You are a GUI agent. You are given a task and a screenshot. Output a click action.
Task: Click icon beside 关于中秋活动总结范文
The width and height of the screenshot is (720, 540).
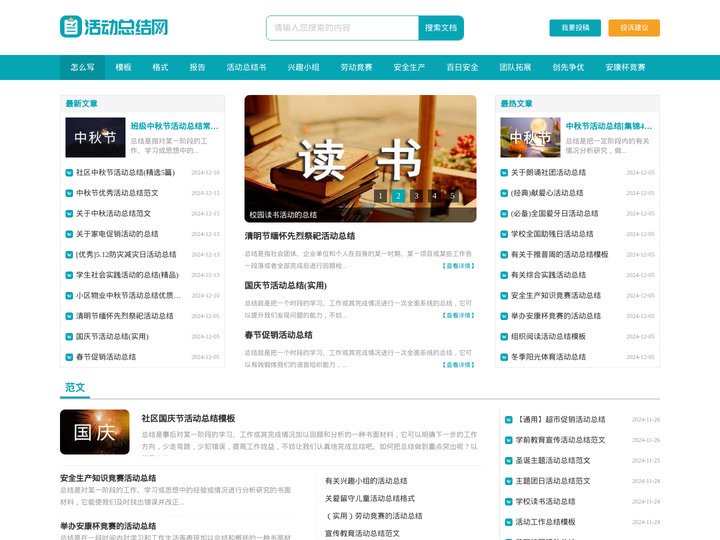coord(69,214)
